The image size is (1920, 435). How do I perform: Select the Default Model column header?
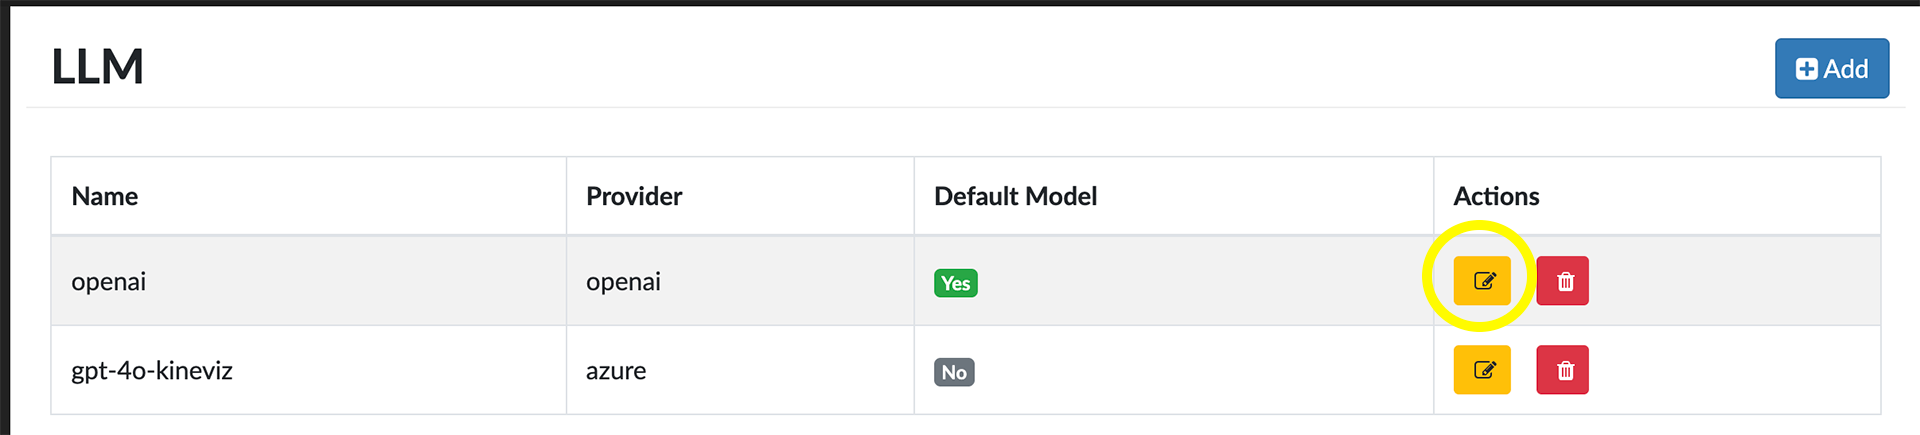(x=1015, y=196)
